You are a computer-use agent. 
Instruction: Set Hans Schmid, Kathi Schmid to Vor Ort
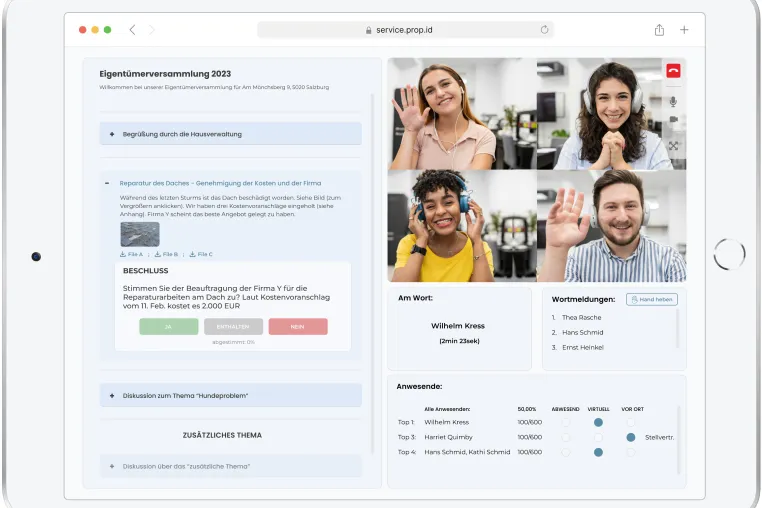tap(631, 452)
